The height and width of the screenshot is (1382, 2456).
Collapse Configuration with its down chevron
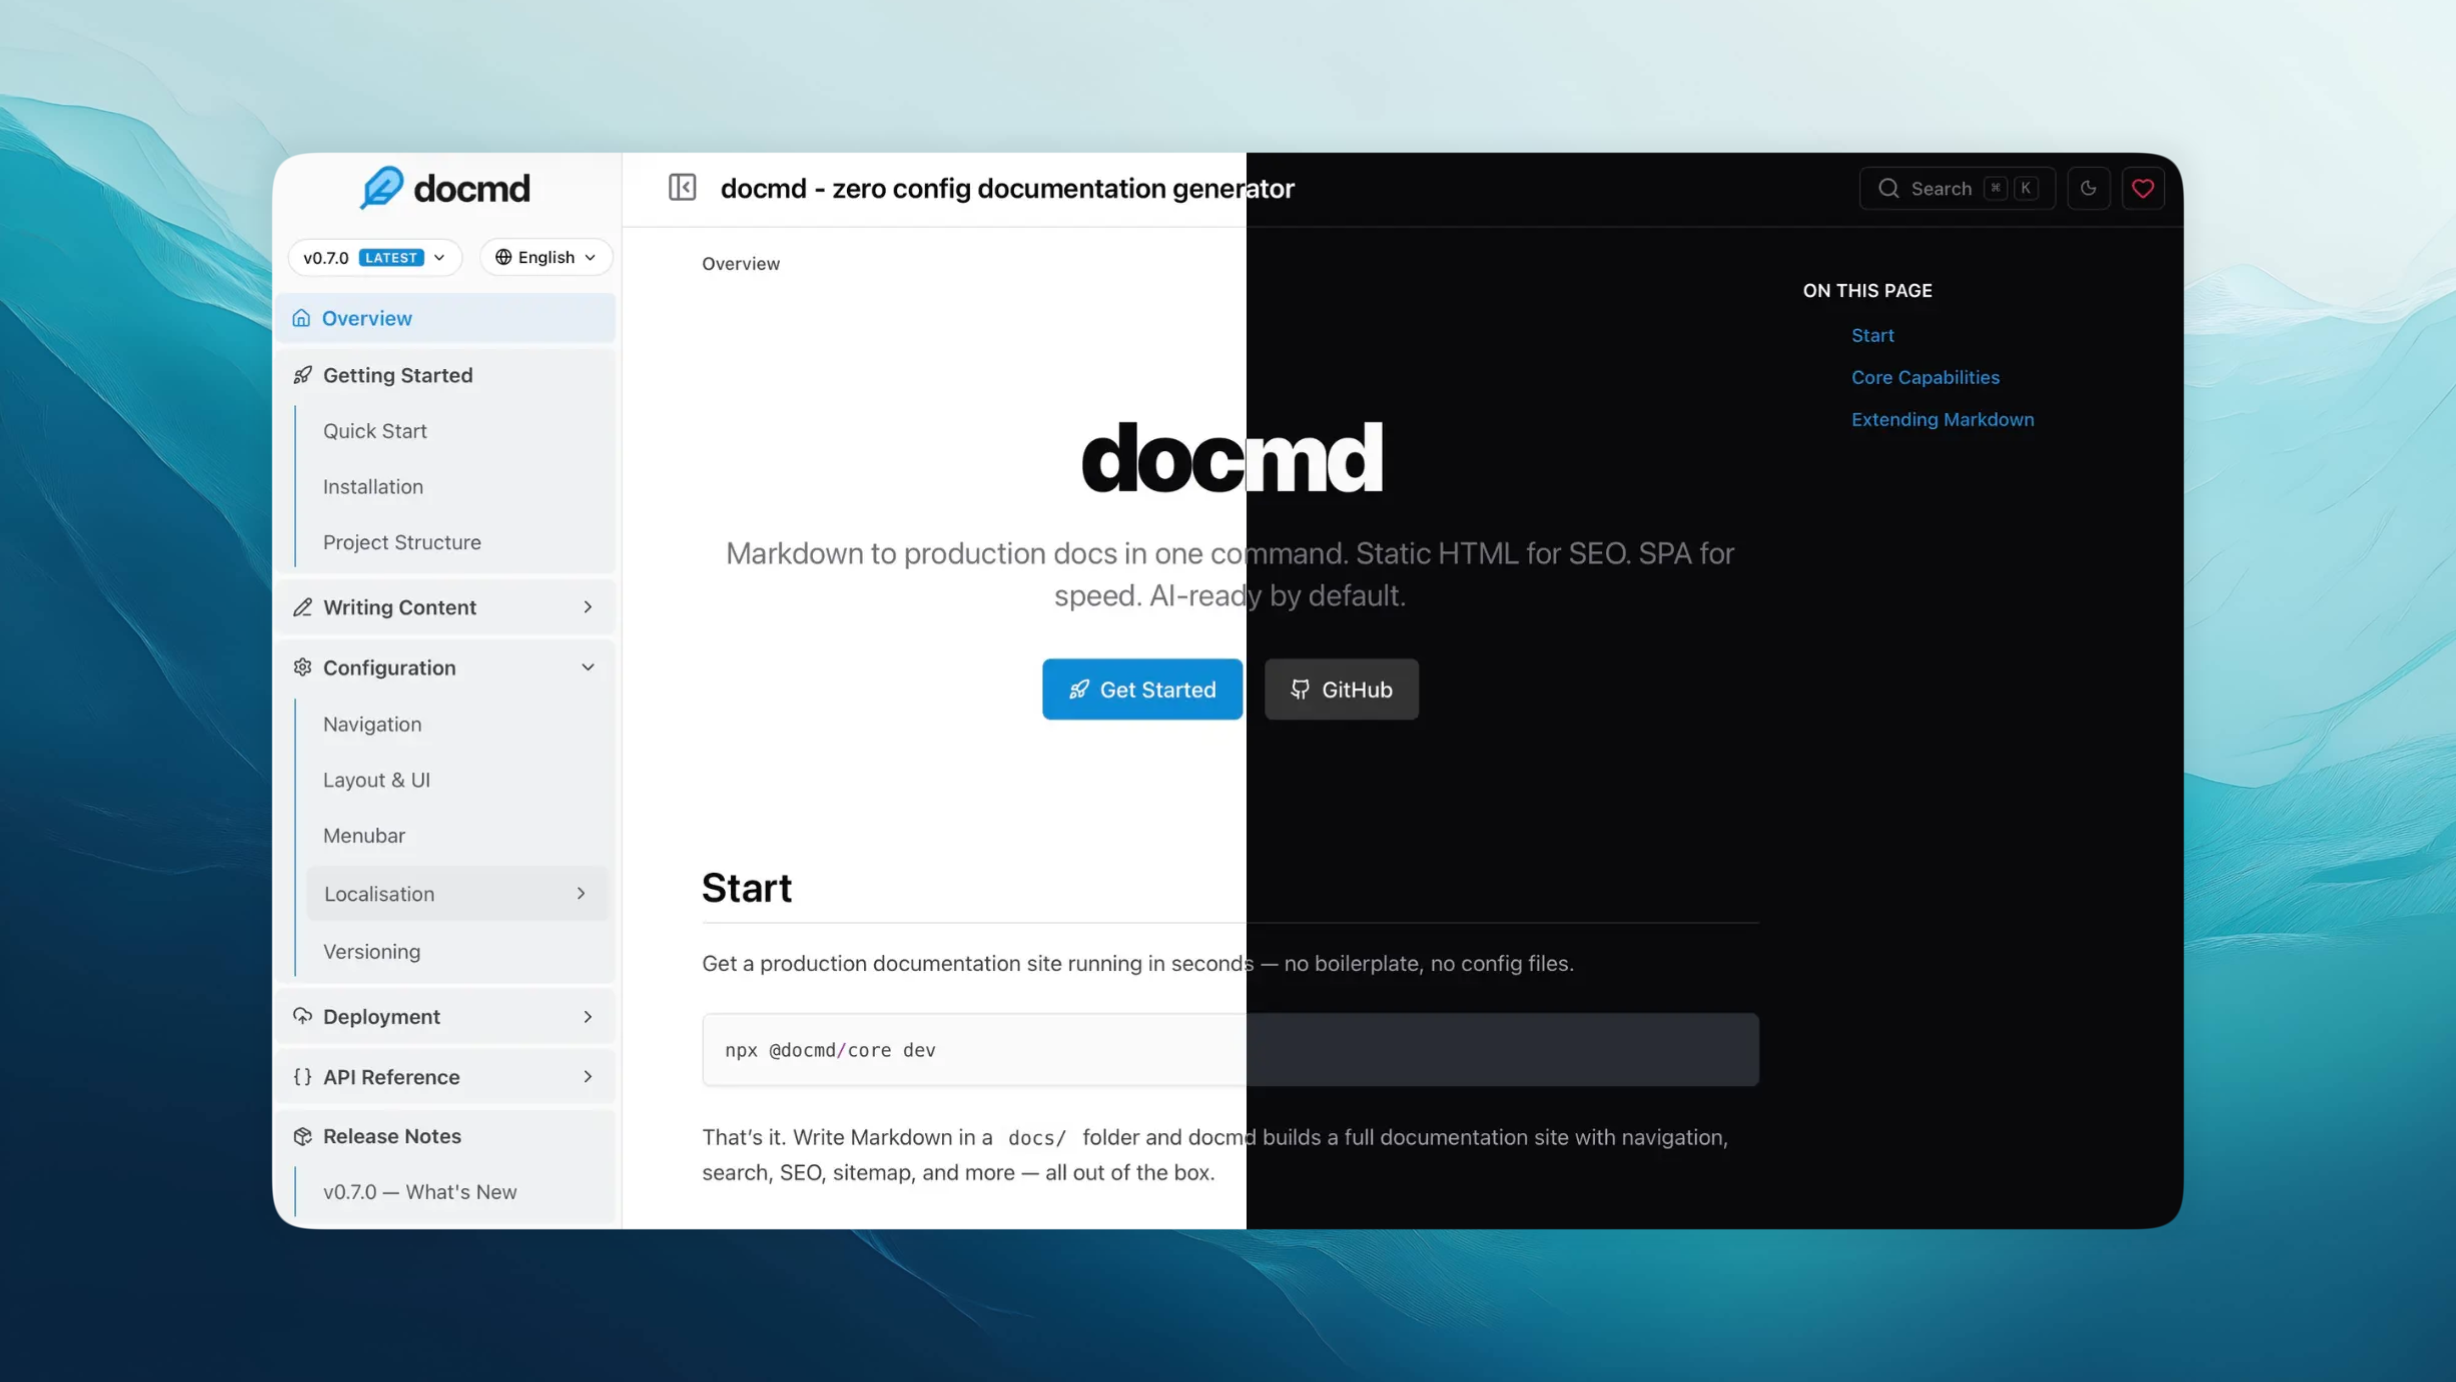point(587,667)
